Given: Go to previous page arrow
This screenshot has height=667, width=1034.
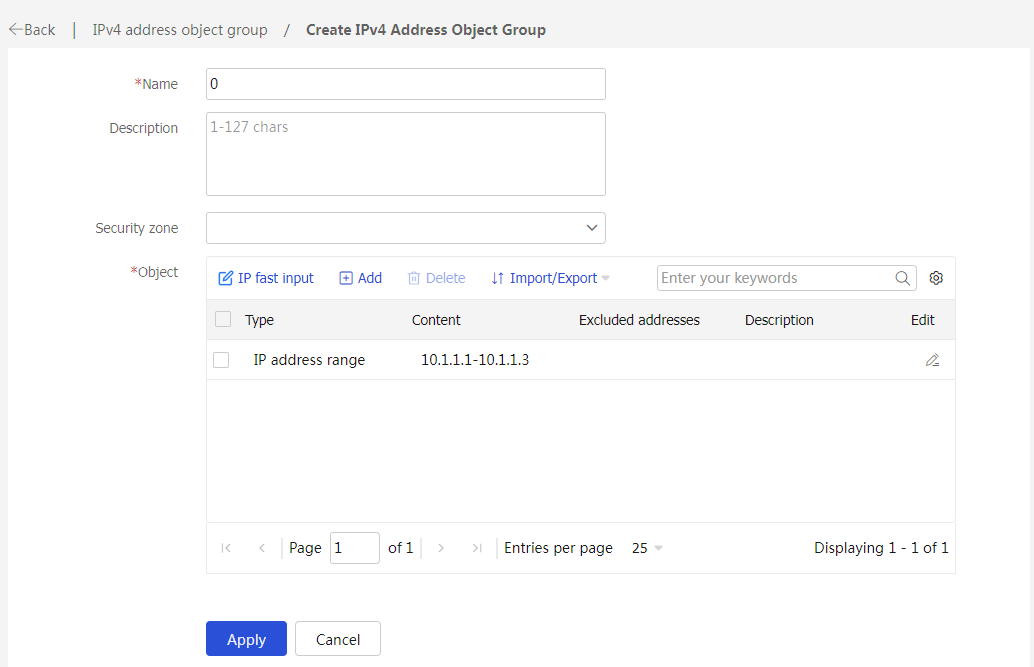Looking at the screenshot, I should [262, 548].
